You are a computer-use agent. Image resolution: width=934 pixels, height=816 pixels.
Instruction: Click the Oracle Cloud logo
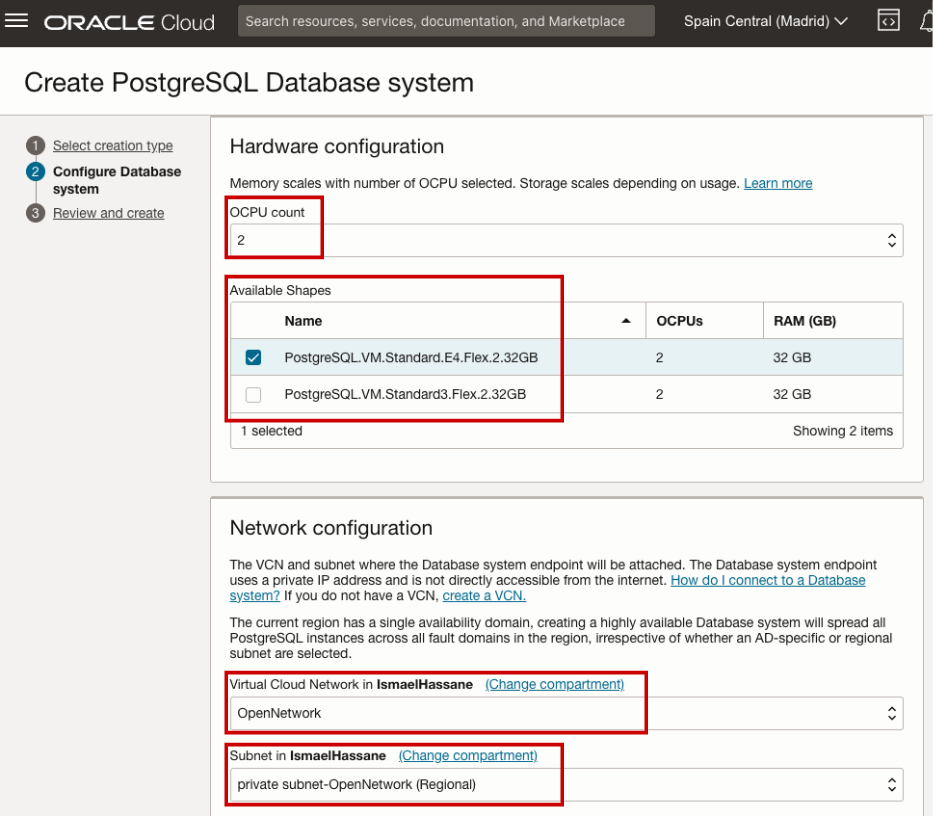tap(129, 21)
